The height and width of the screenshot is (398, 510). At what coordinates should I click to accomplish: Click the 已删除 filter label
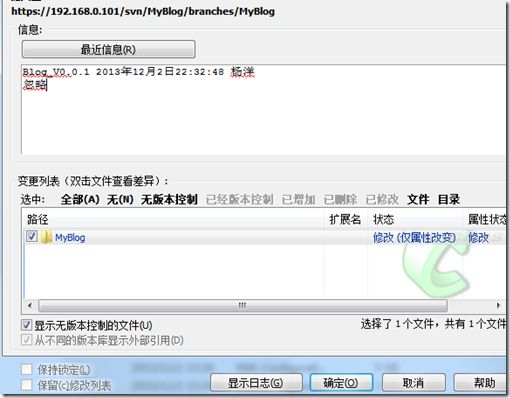coord(340,200)
